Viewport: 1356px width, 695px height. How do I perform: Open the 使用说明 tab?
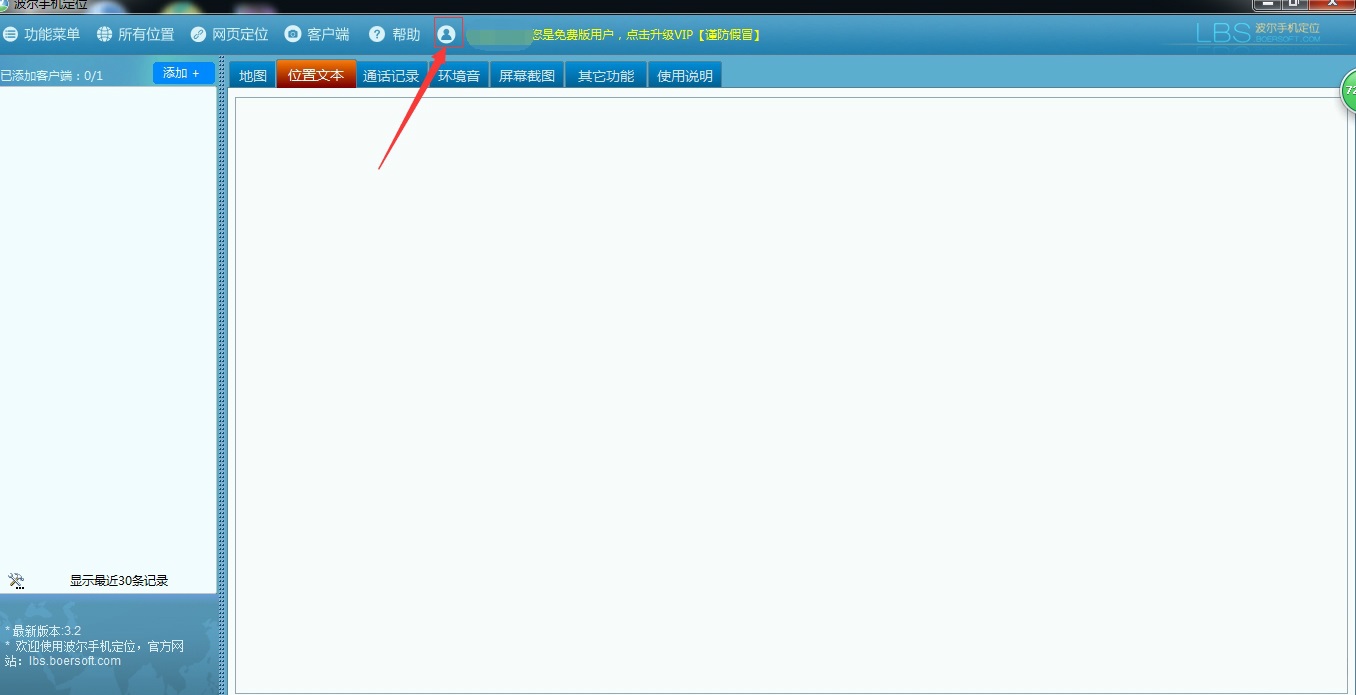[x=685, y=75]
